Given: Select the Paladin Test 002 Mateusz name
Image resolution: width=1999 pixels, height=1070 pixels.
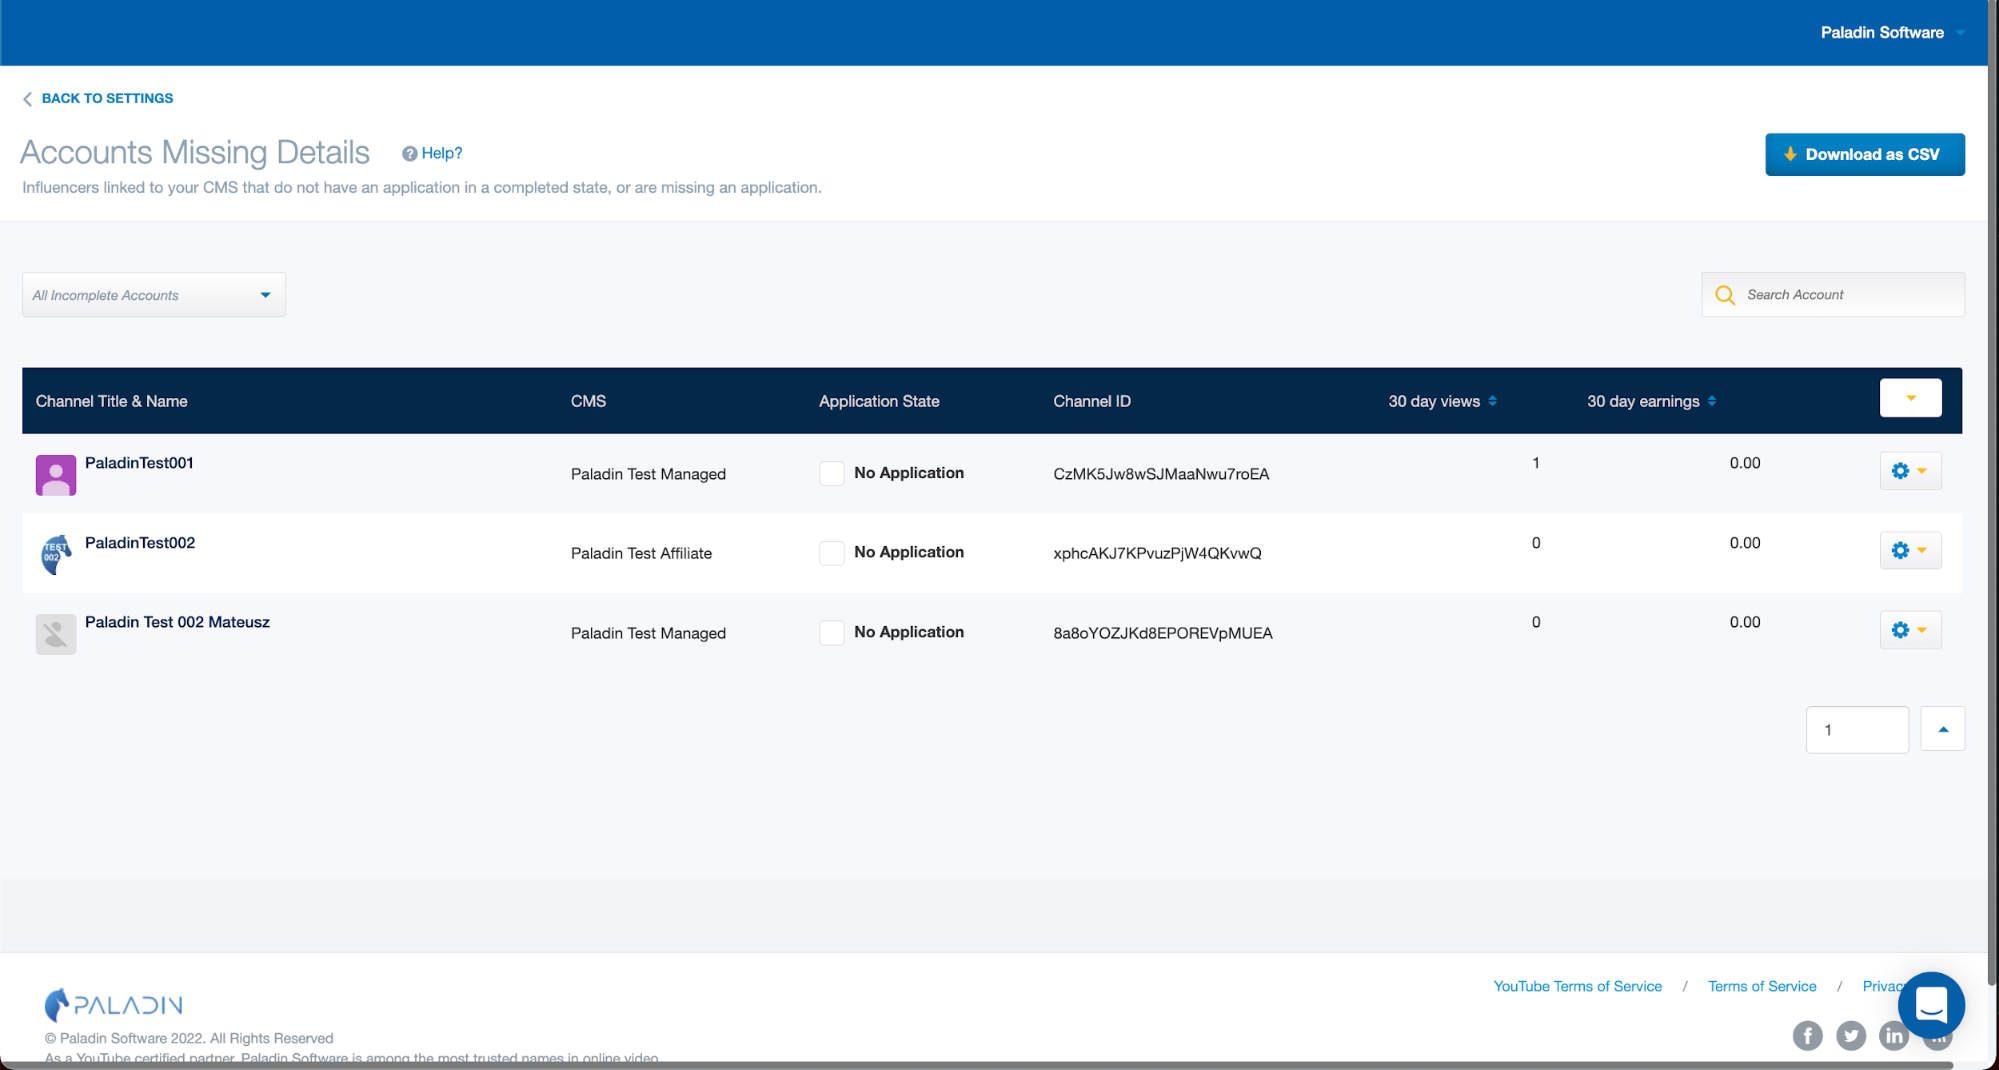Looking at the screenshot, I should point(177,622).
